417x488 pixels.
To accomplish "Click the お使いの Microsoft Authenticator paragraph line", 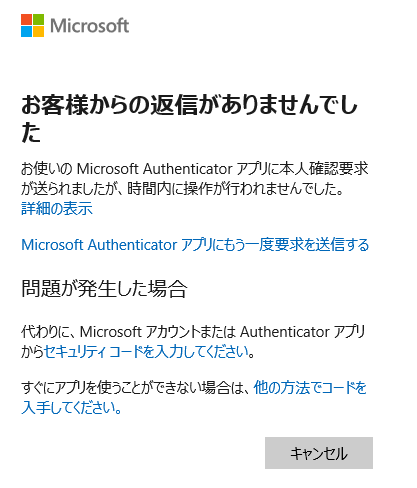I will coord(195,169).
